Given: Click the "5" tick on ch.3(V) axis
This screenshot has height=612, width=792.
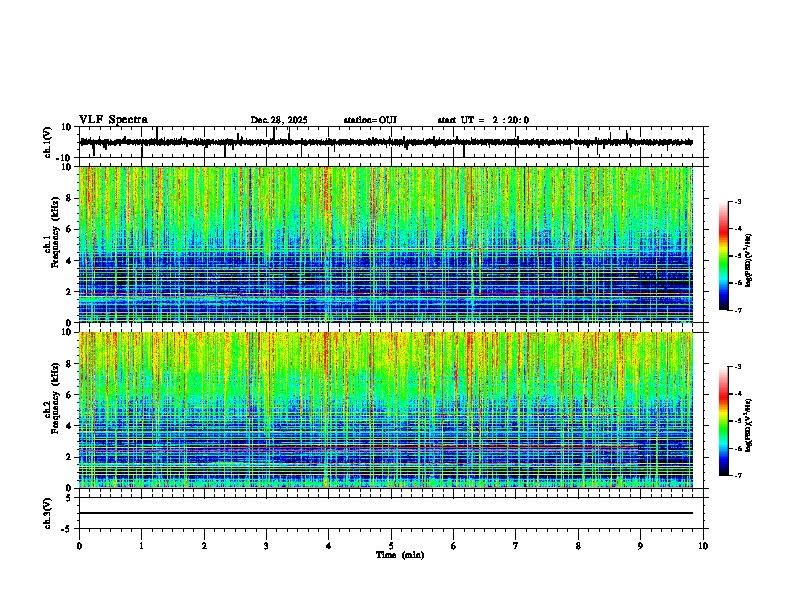Looking at the screenshot, I should pyautogui.click(x=69, y=498).
